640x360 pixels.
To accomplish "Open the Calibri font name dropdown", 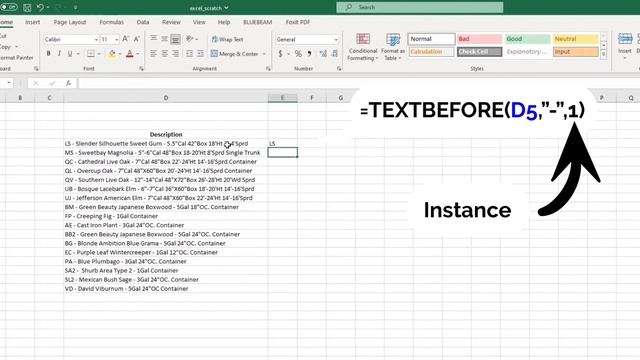I will pyautogui.click(x=96, y=40).
